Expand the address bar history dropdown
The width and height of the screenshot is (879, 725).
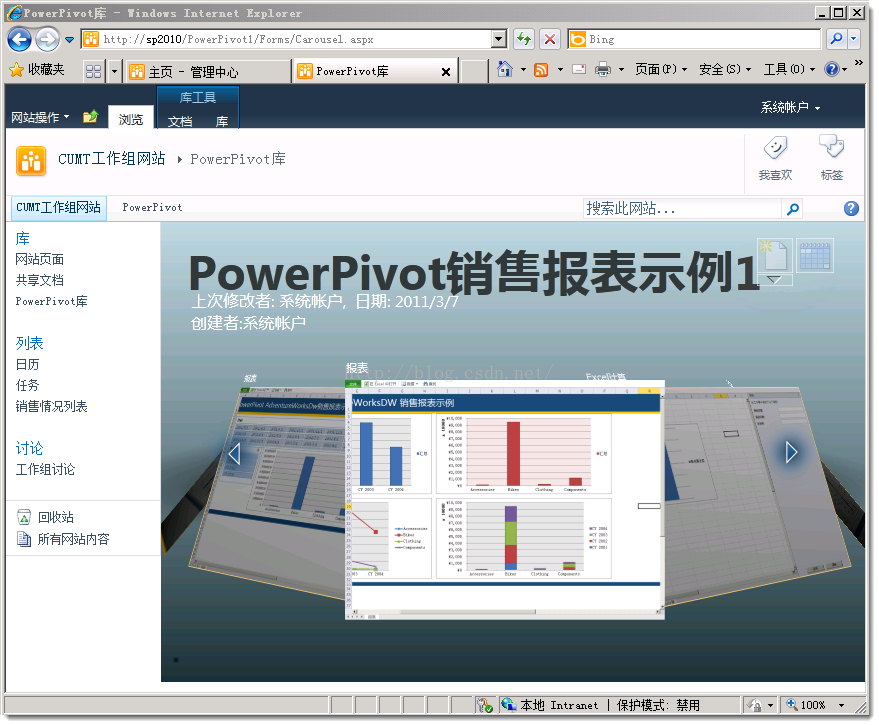pos(499,39)
